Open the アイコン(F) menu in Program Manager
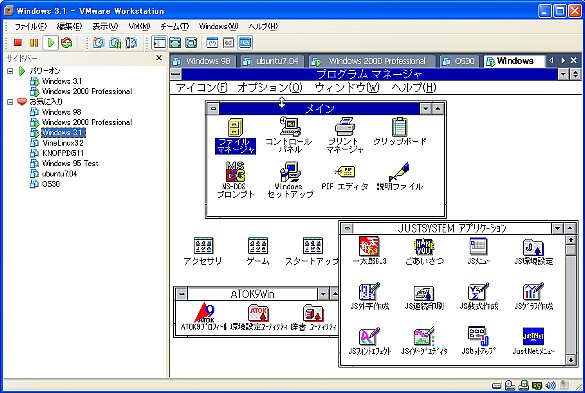This screenshot has width=585, height=393. (201, 88)
